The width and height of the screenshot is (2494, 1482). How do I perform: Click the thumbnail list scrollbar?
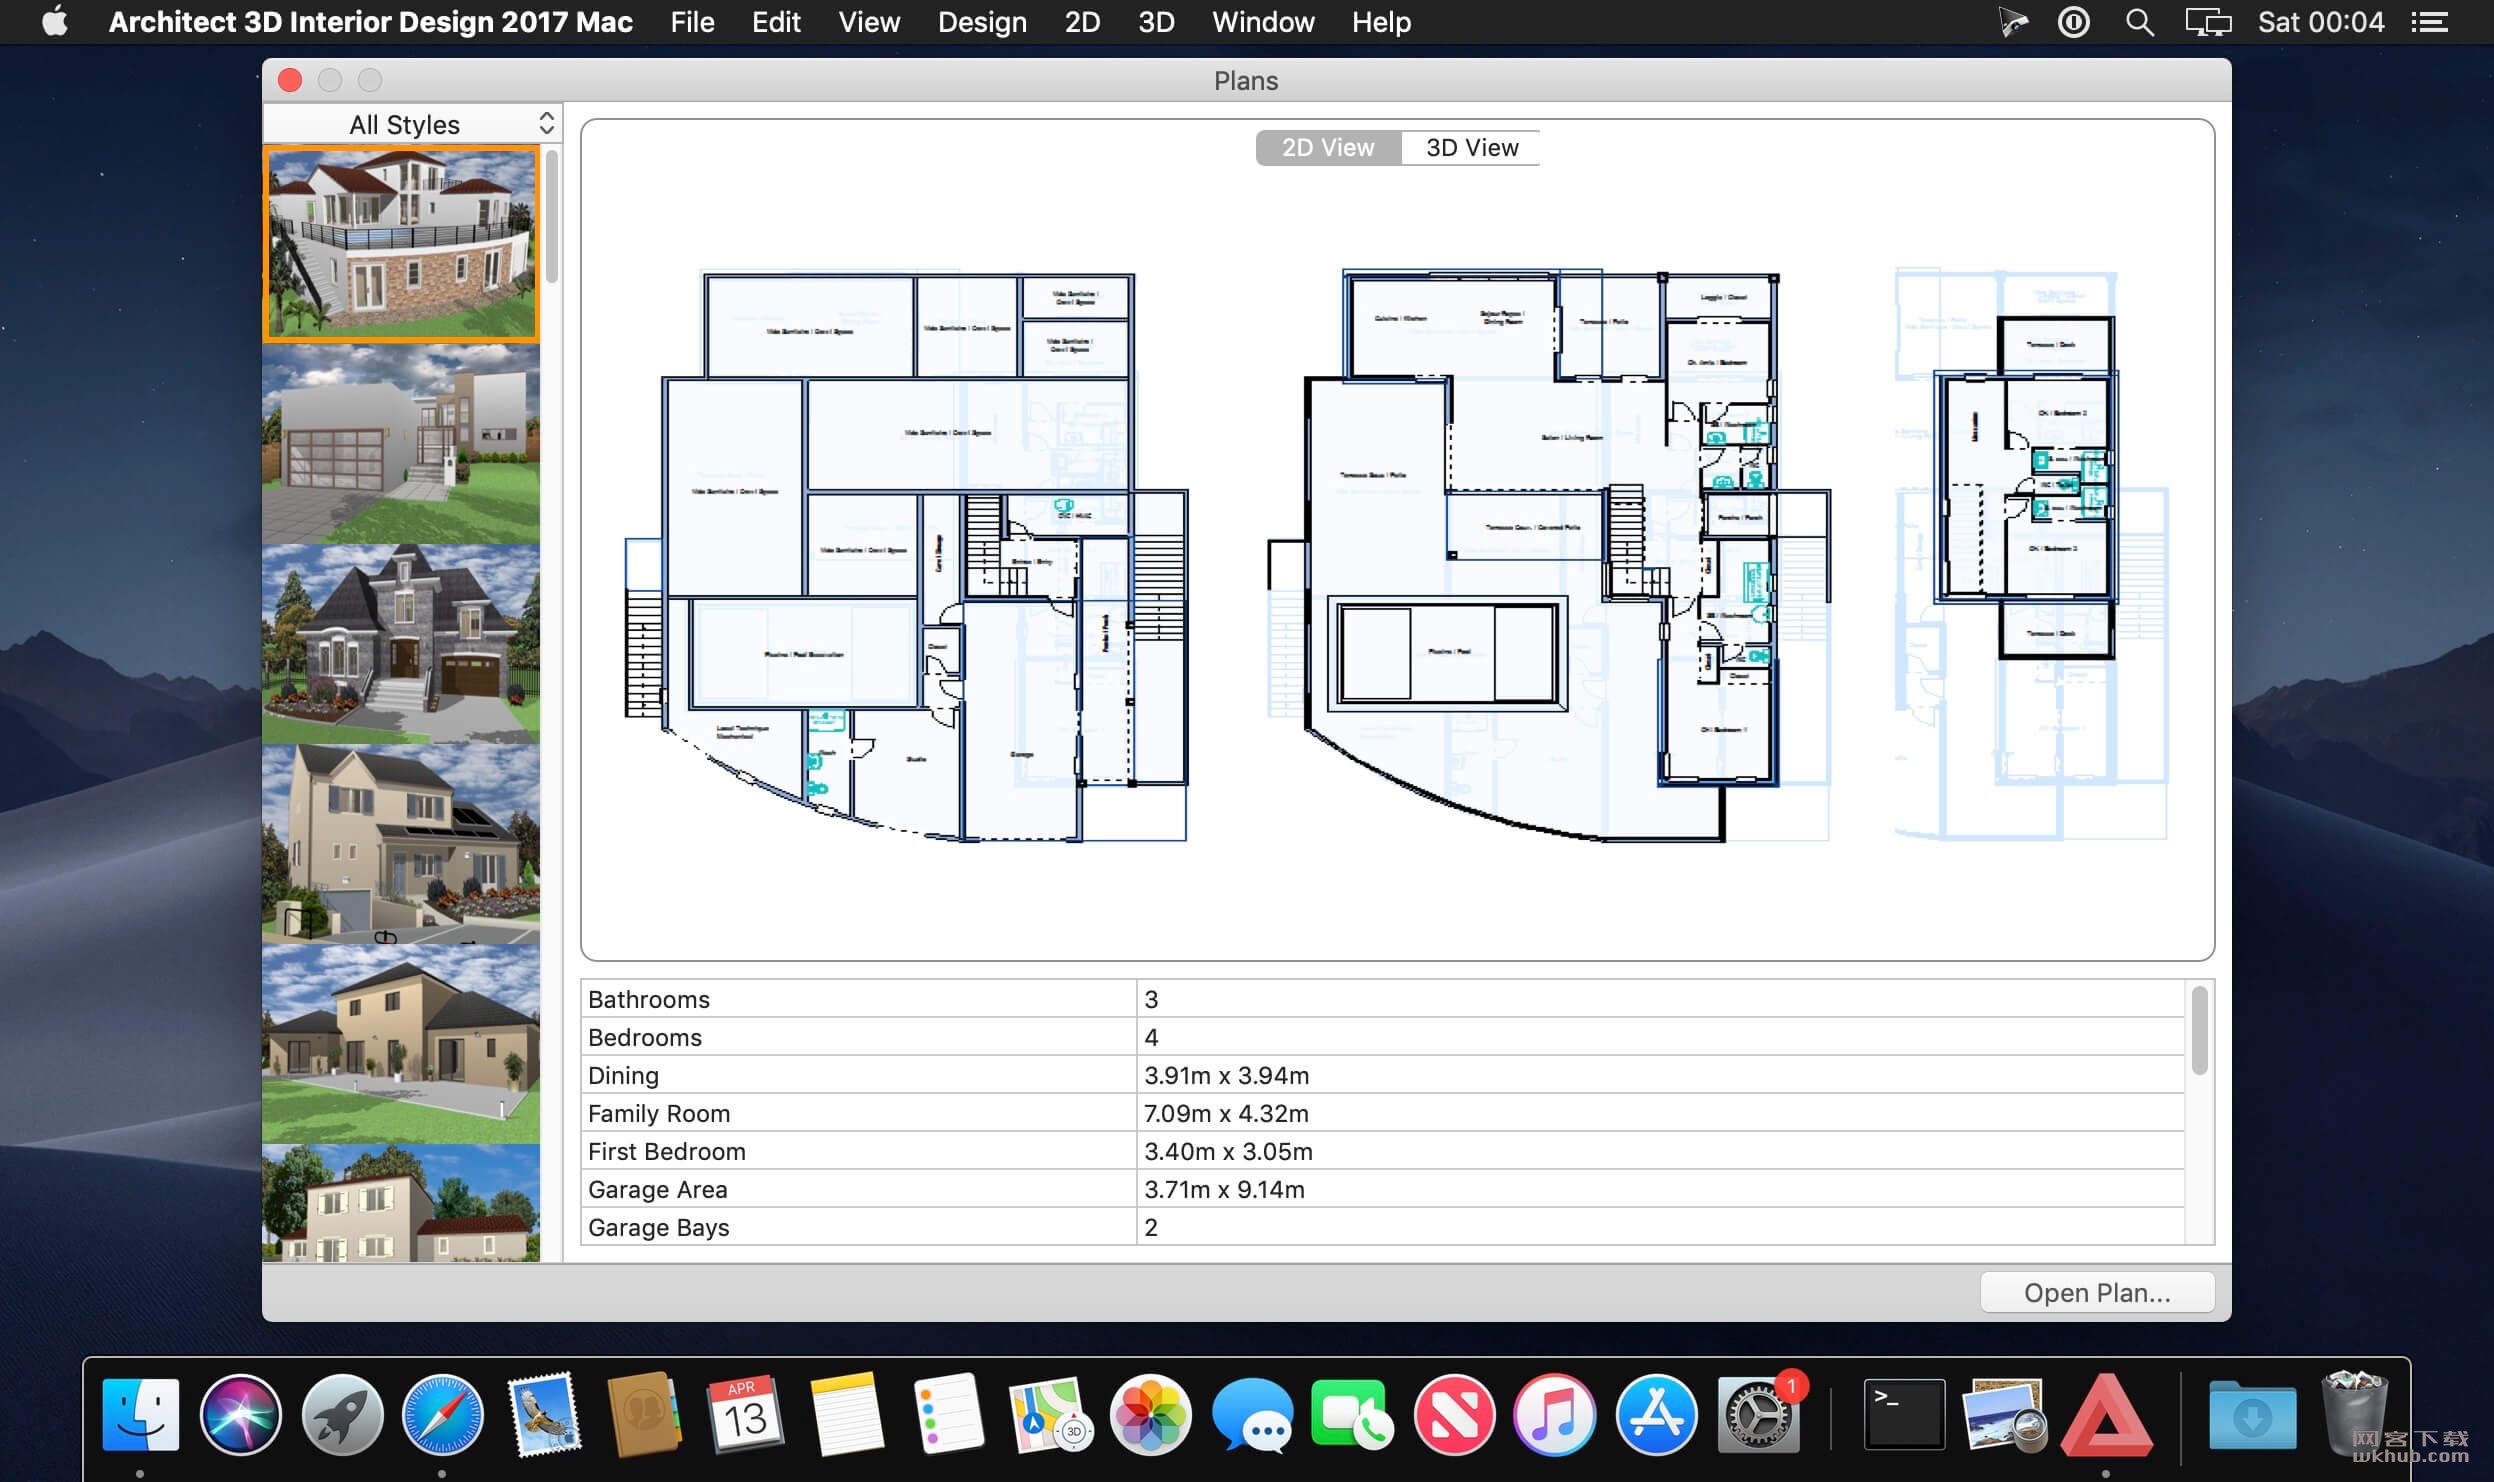point(551,217)
